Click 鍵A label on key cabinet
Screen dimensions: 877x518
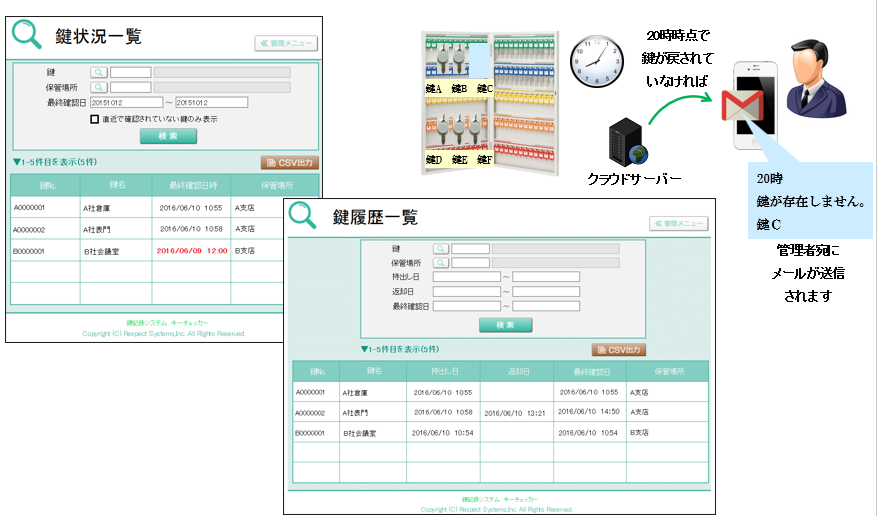pyautogui.click(x=433, y=88)
